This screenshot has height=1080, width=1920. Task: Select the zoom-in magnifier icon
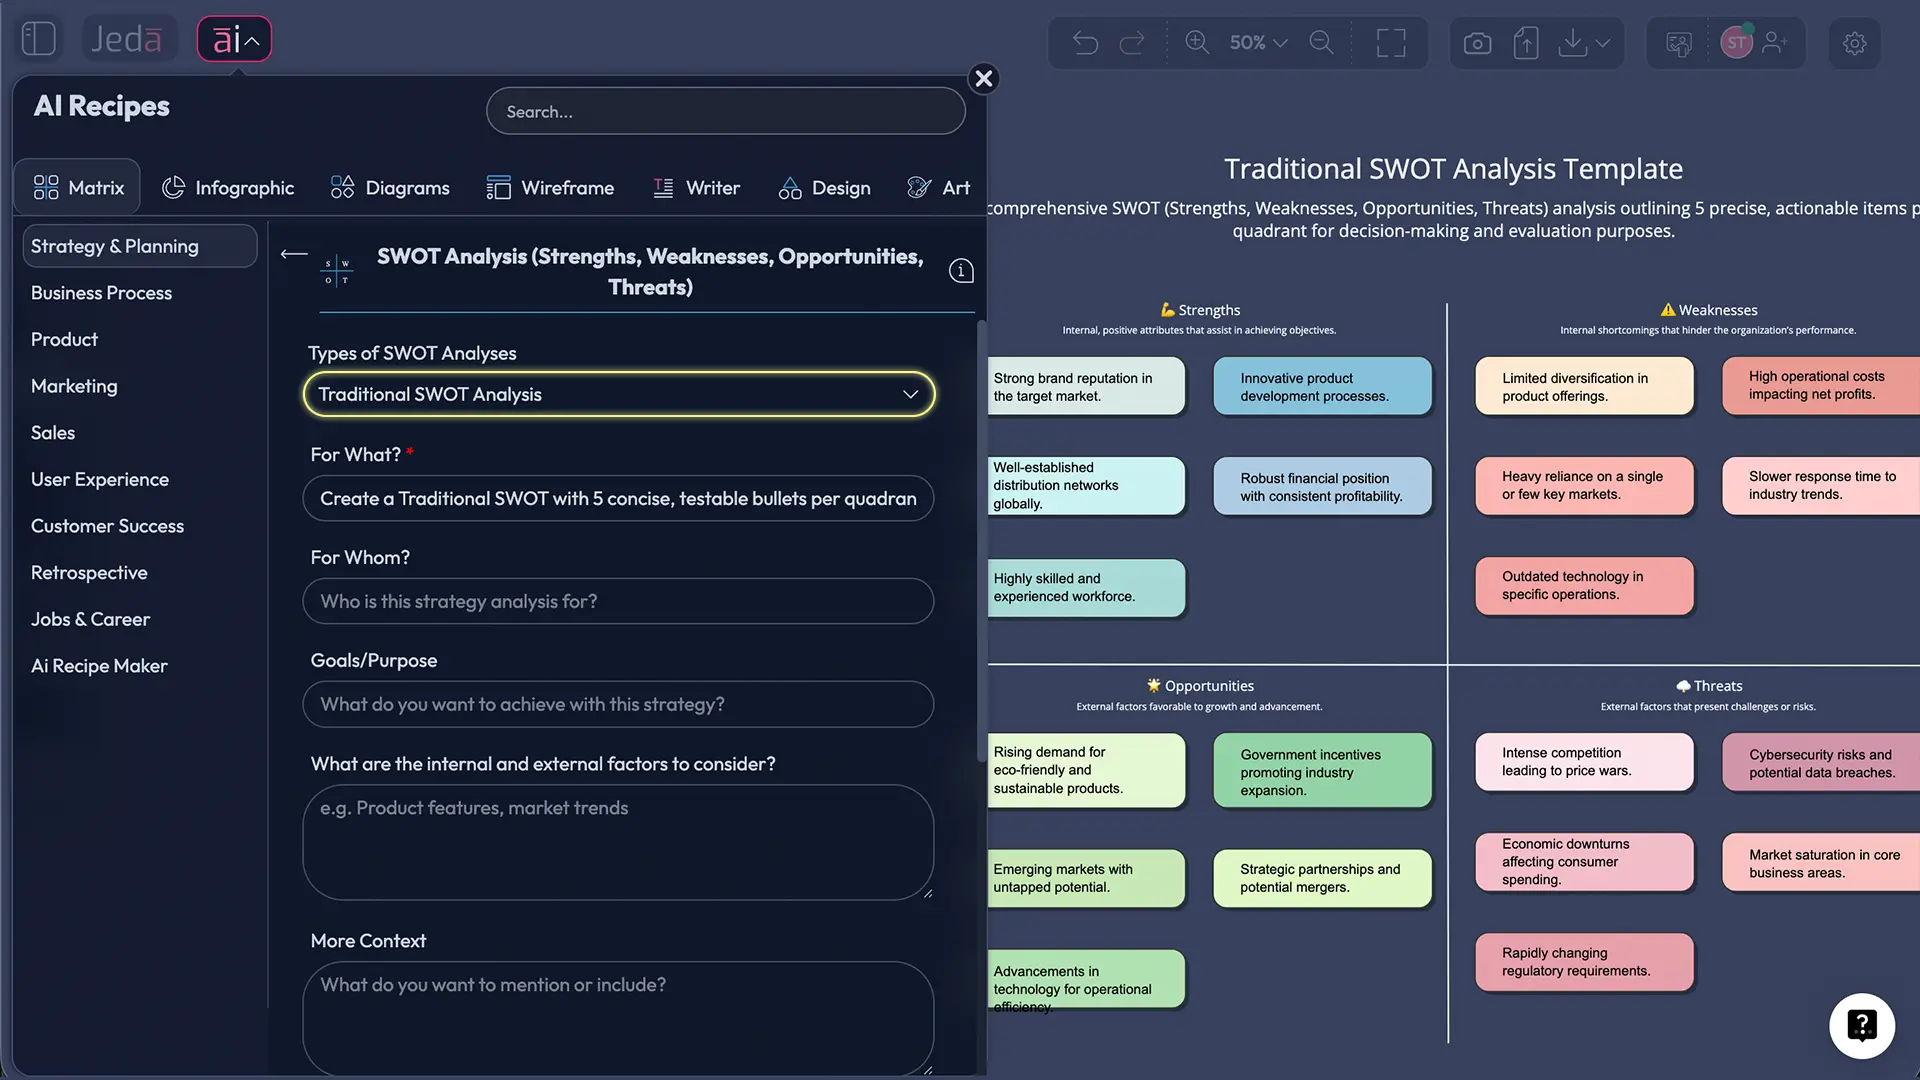coord(1196,42)
